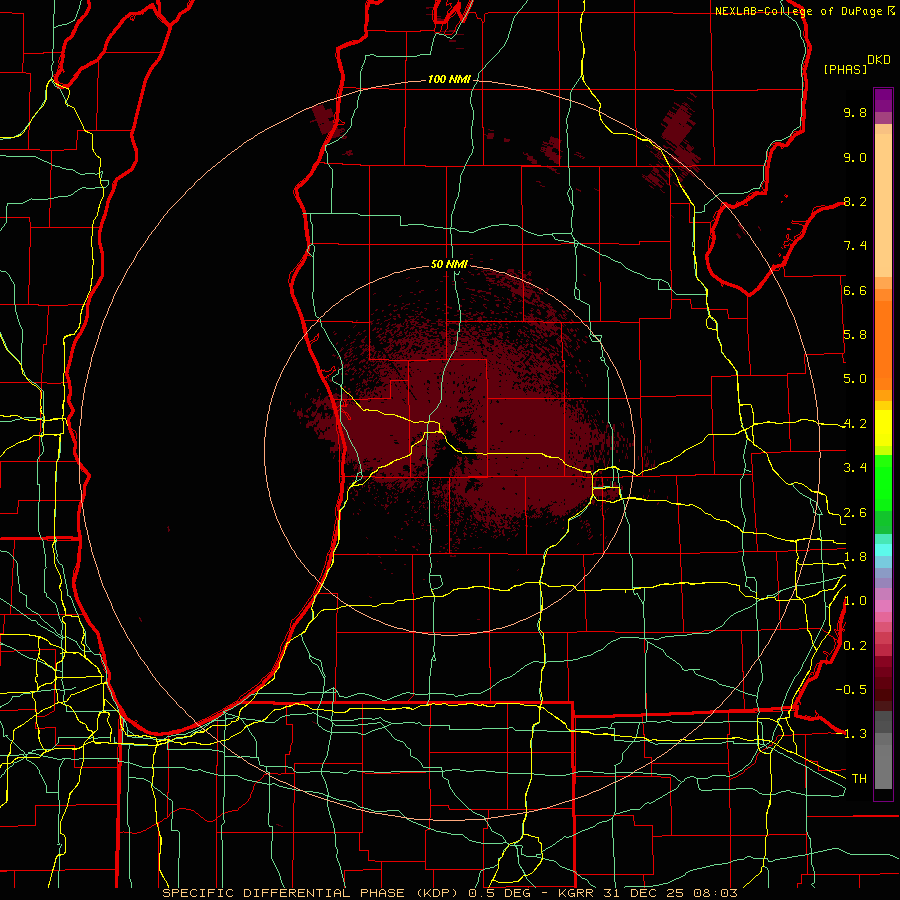Select the 9.0 legend value
The height and width of the screenshot is (900, 900).
coord(855,157)
